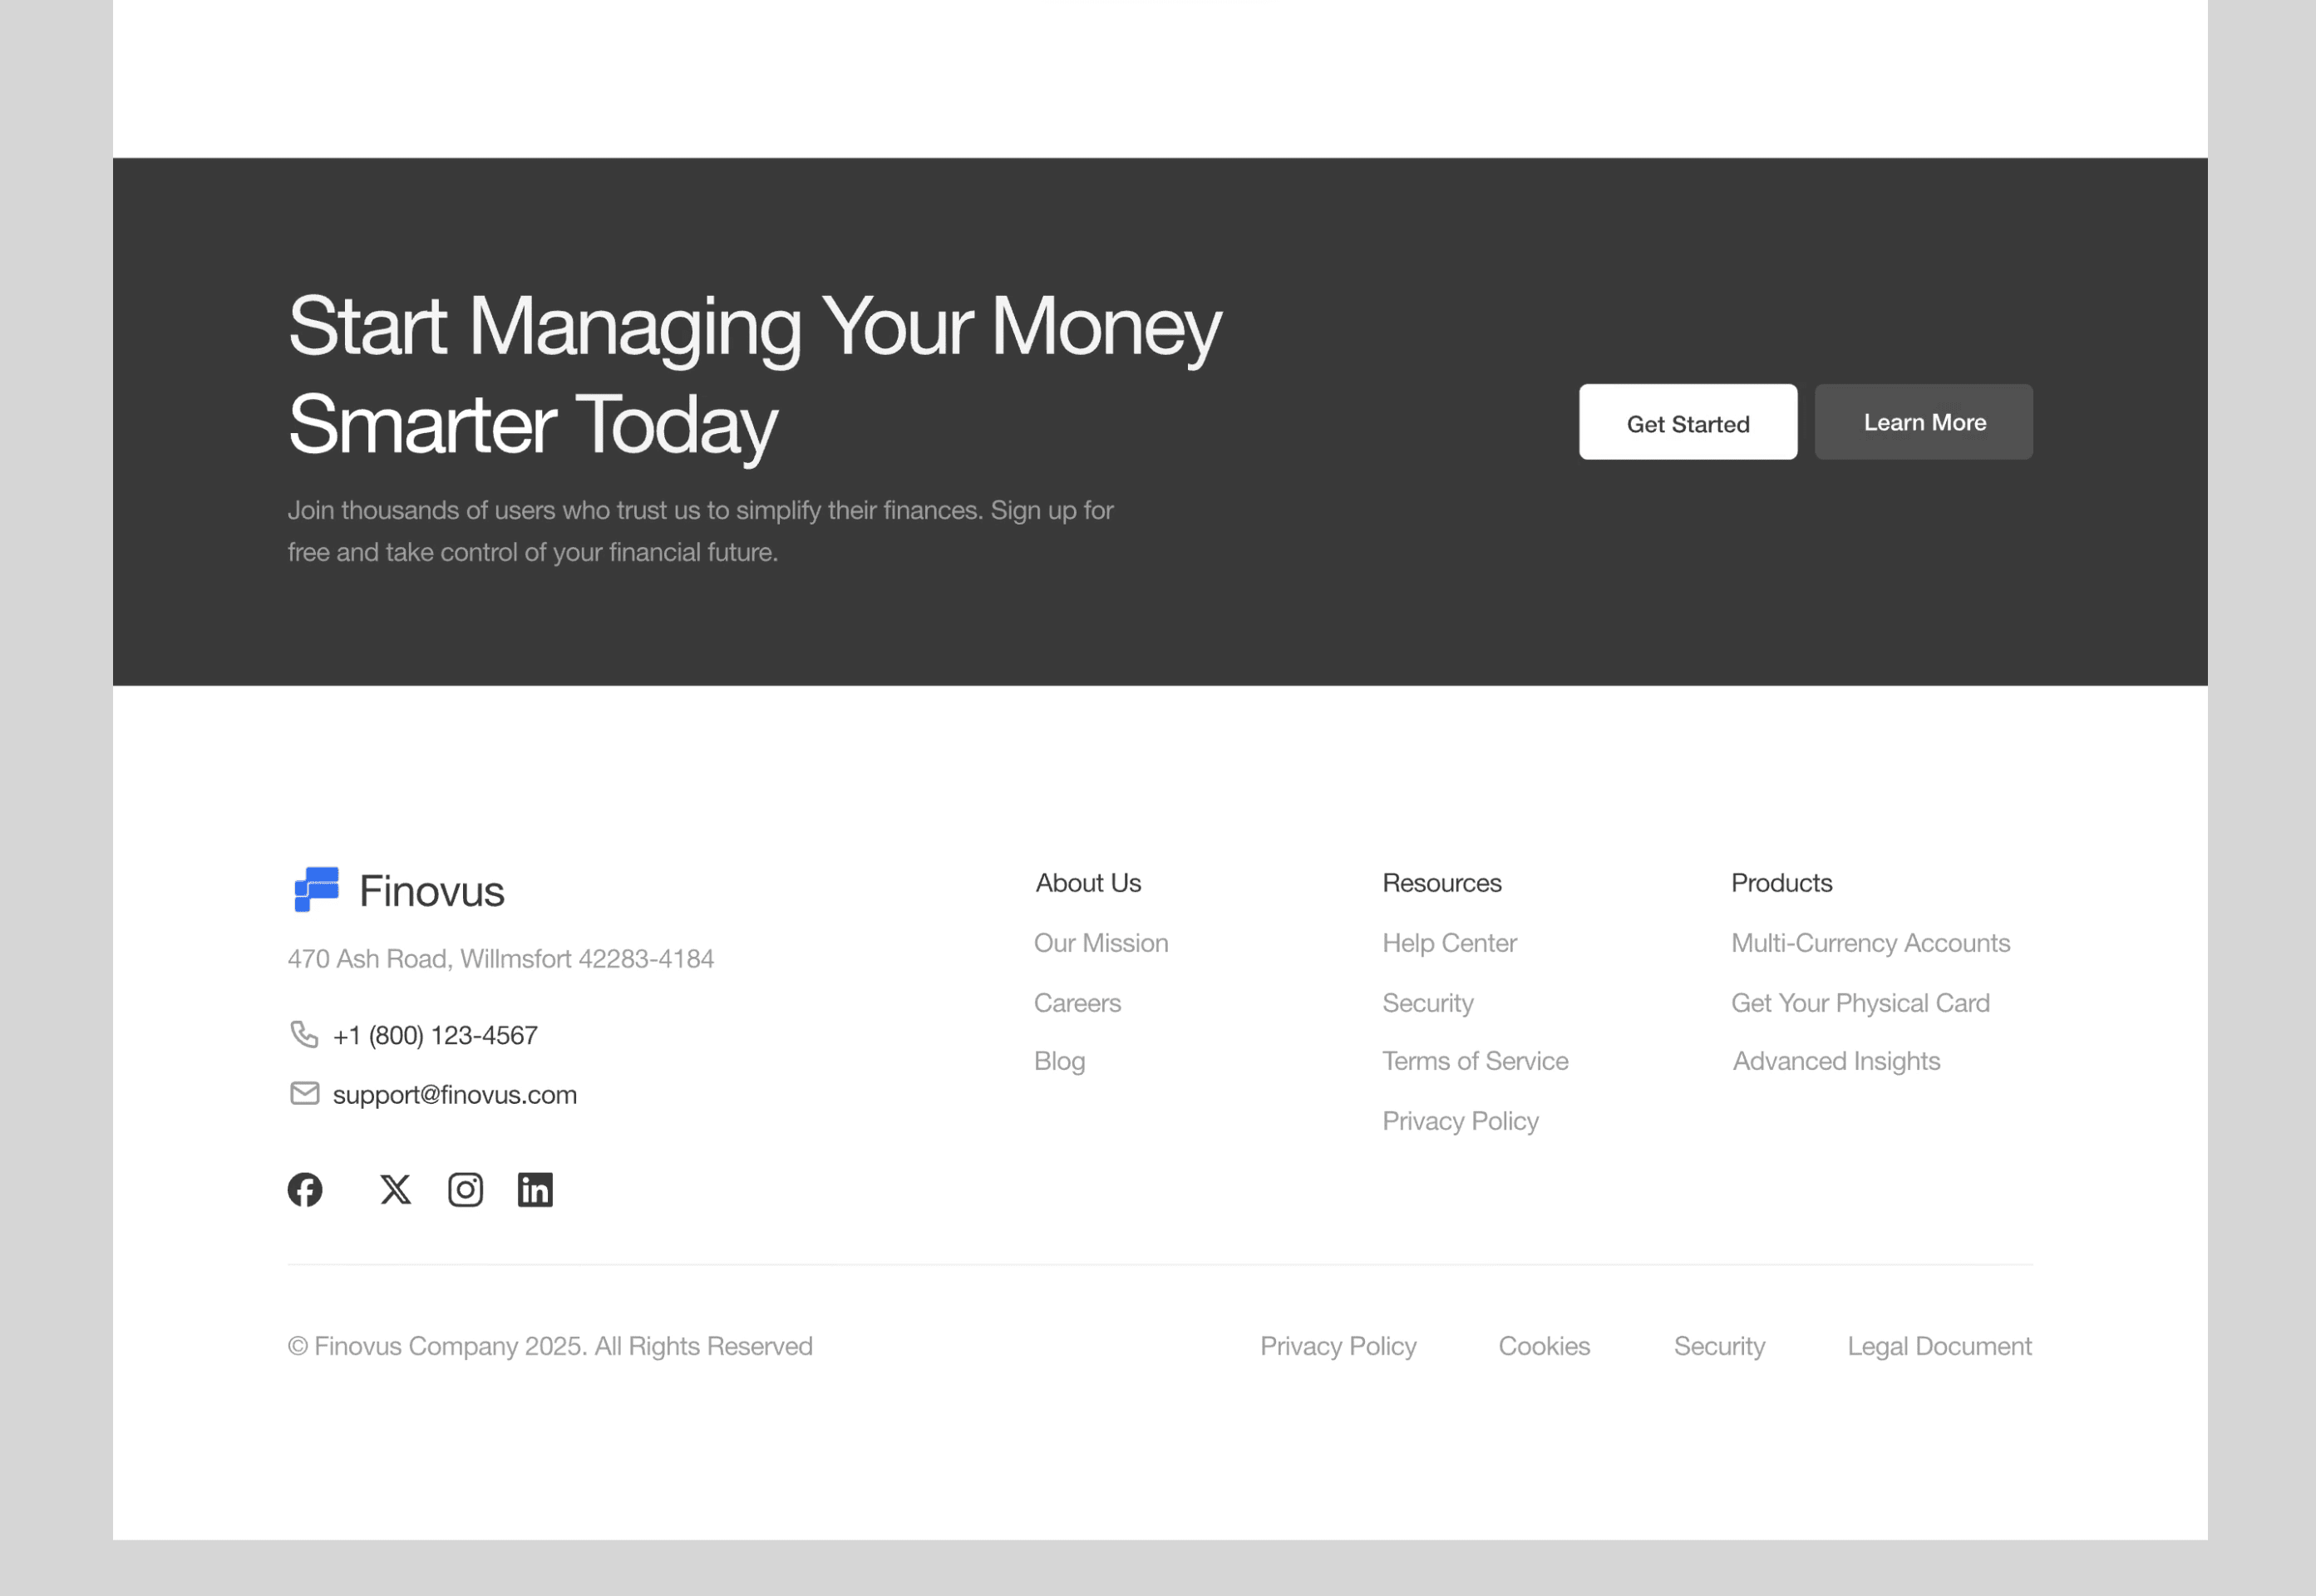
Task: Open the Instagram social icon
Action: tap(465, 1189)
